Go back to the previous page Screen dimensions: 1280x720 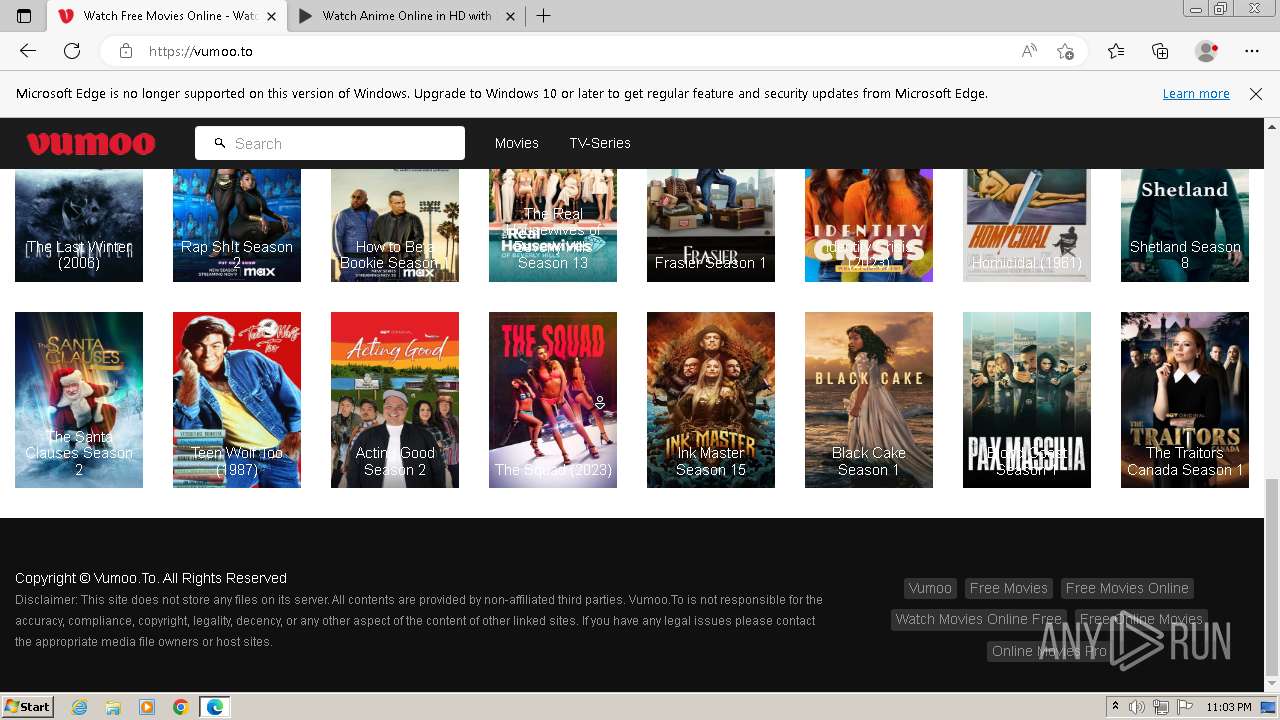click(28, 51)
